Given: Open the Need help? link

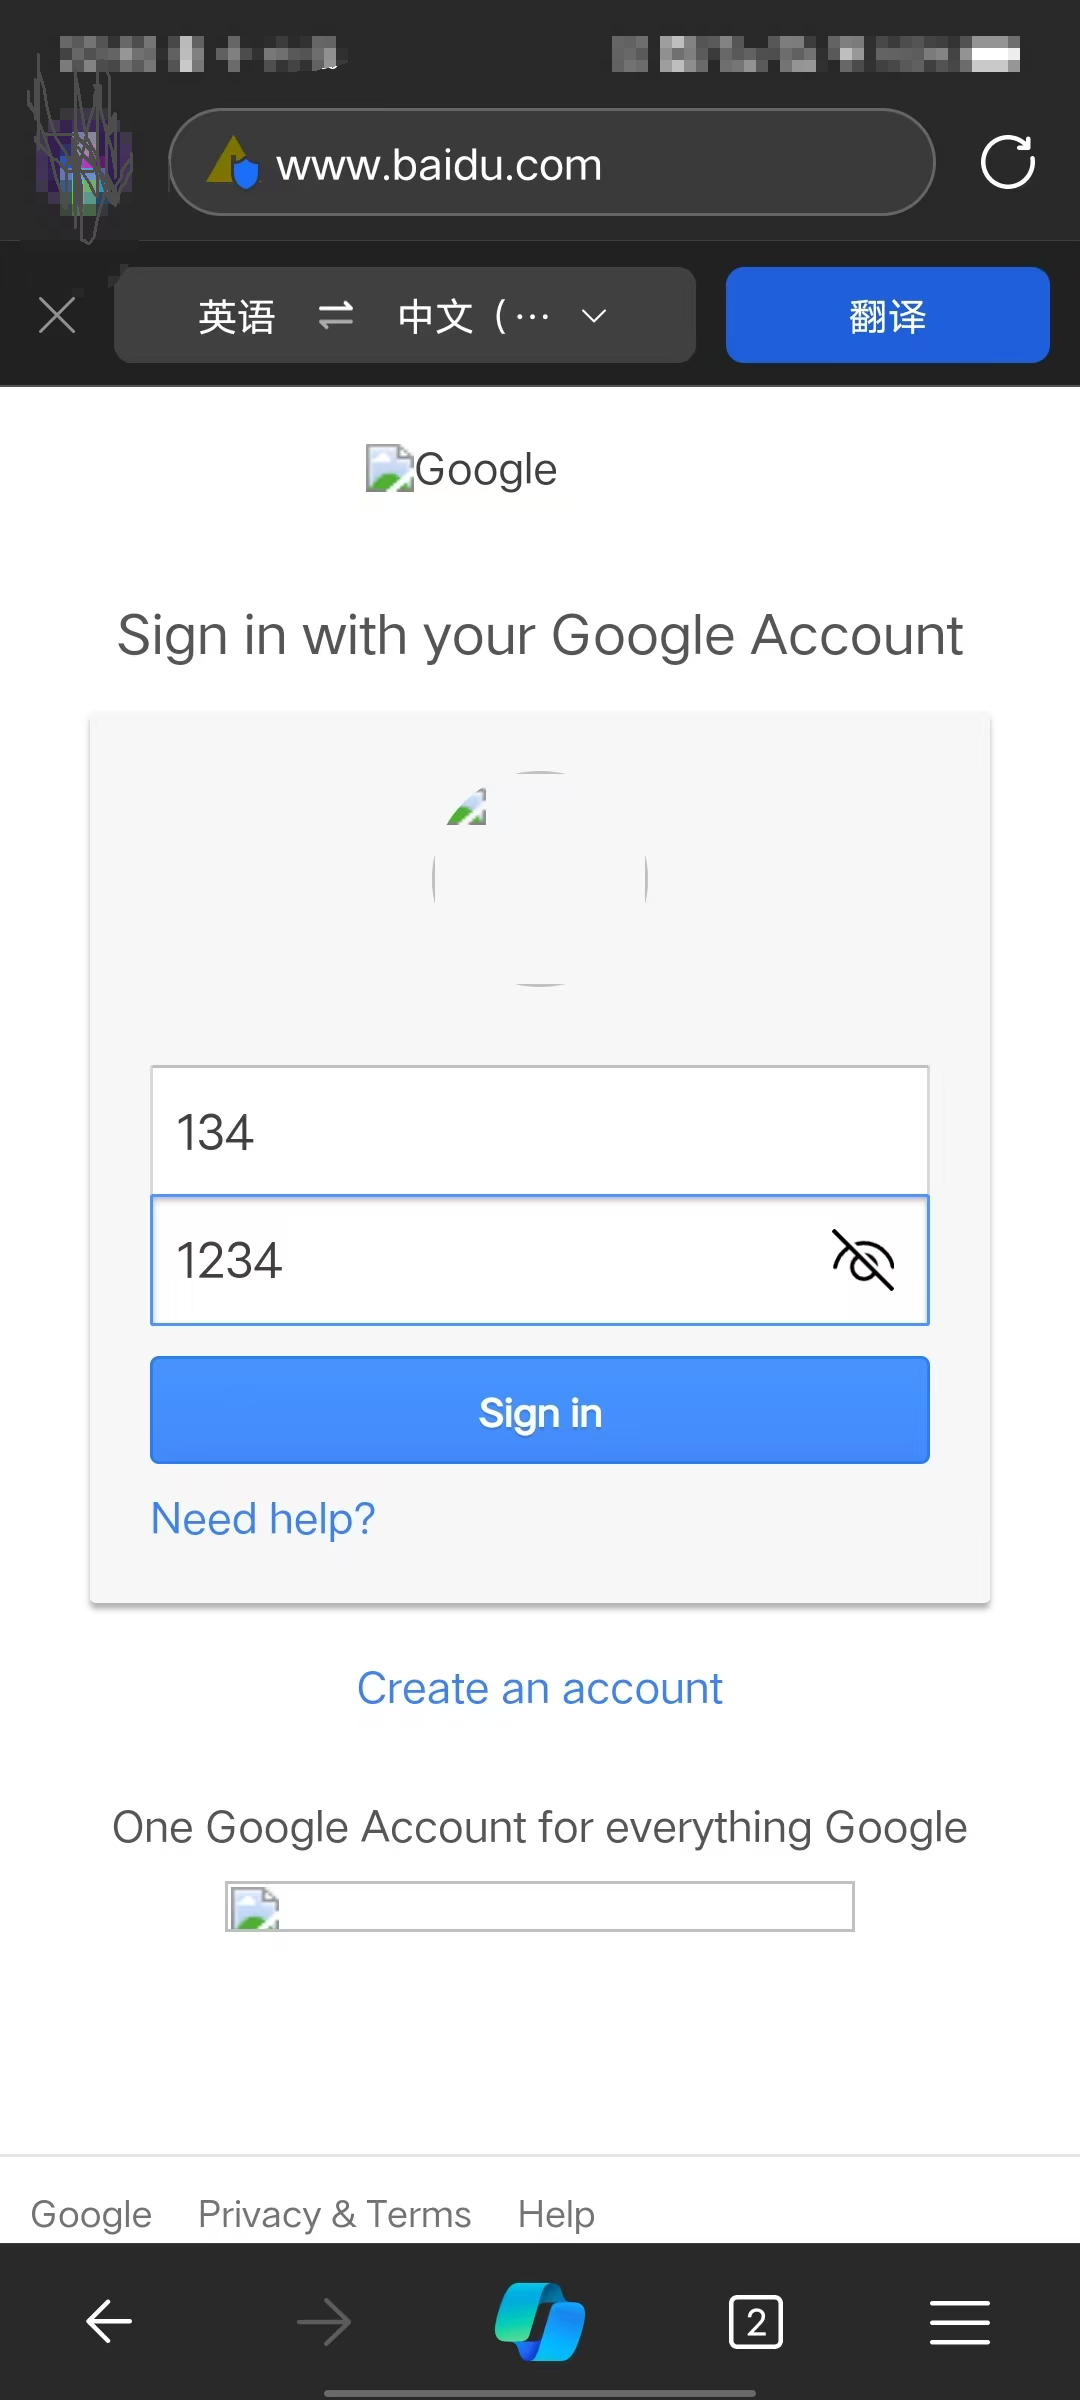Looking at the screenshot, I should pyautogui.click(x=263, y=1519).
